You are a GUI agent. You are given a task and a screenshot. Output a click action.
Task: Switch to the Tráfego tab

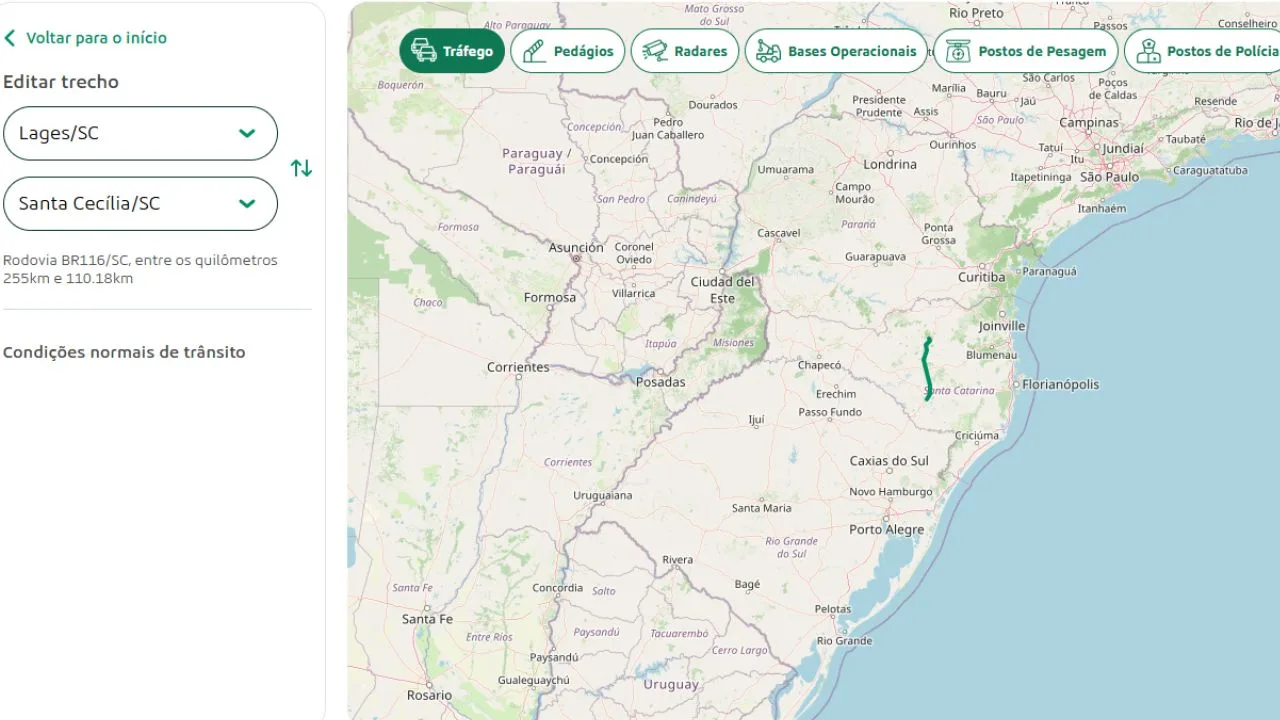point(451,50)
